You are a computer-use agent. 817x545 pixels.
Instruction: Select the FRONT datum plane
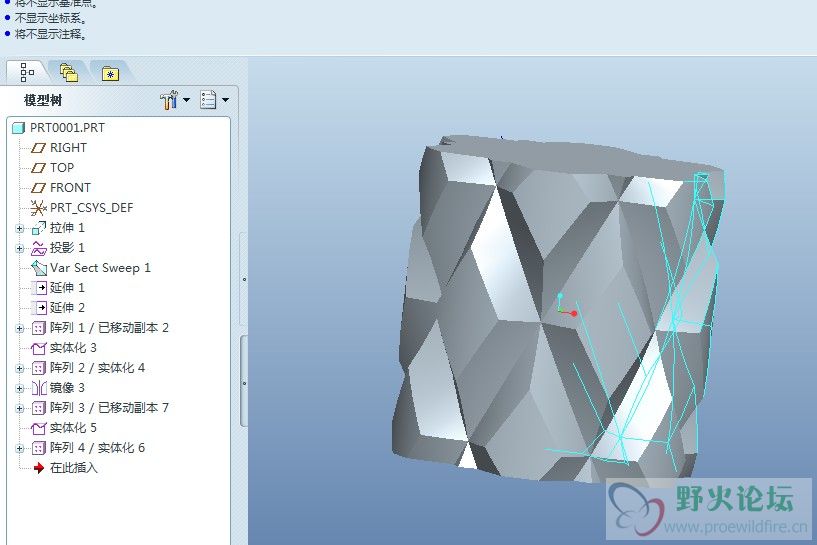pos(70,188)
